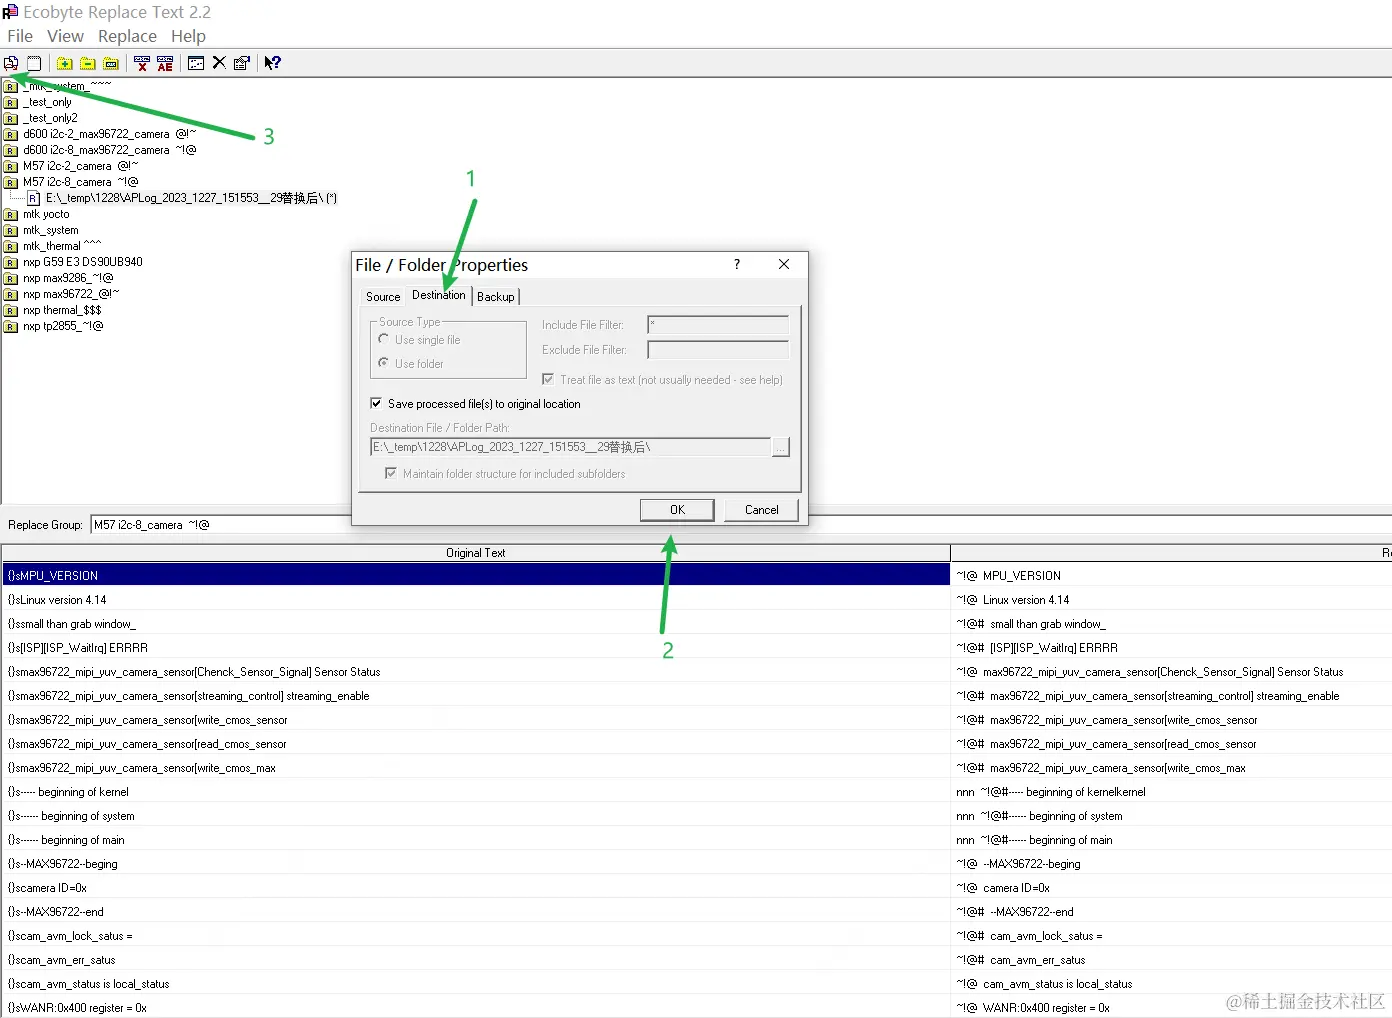Select the {}s[ISP][ISP_WaitIrq] ERRRR row
The image size is (1392, 1018).
[476, 648]
